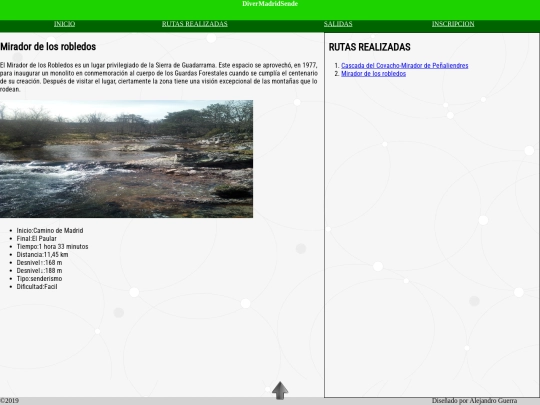
Task: Go to the SALIDAS menu item
Action: (x=338, y=24)
